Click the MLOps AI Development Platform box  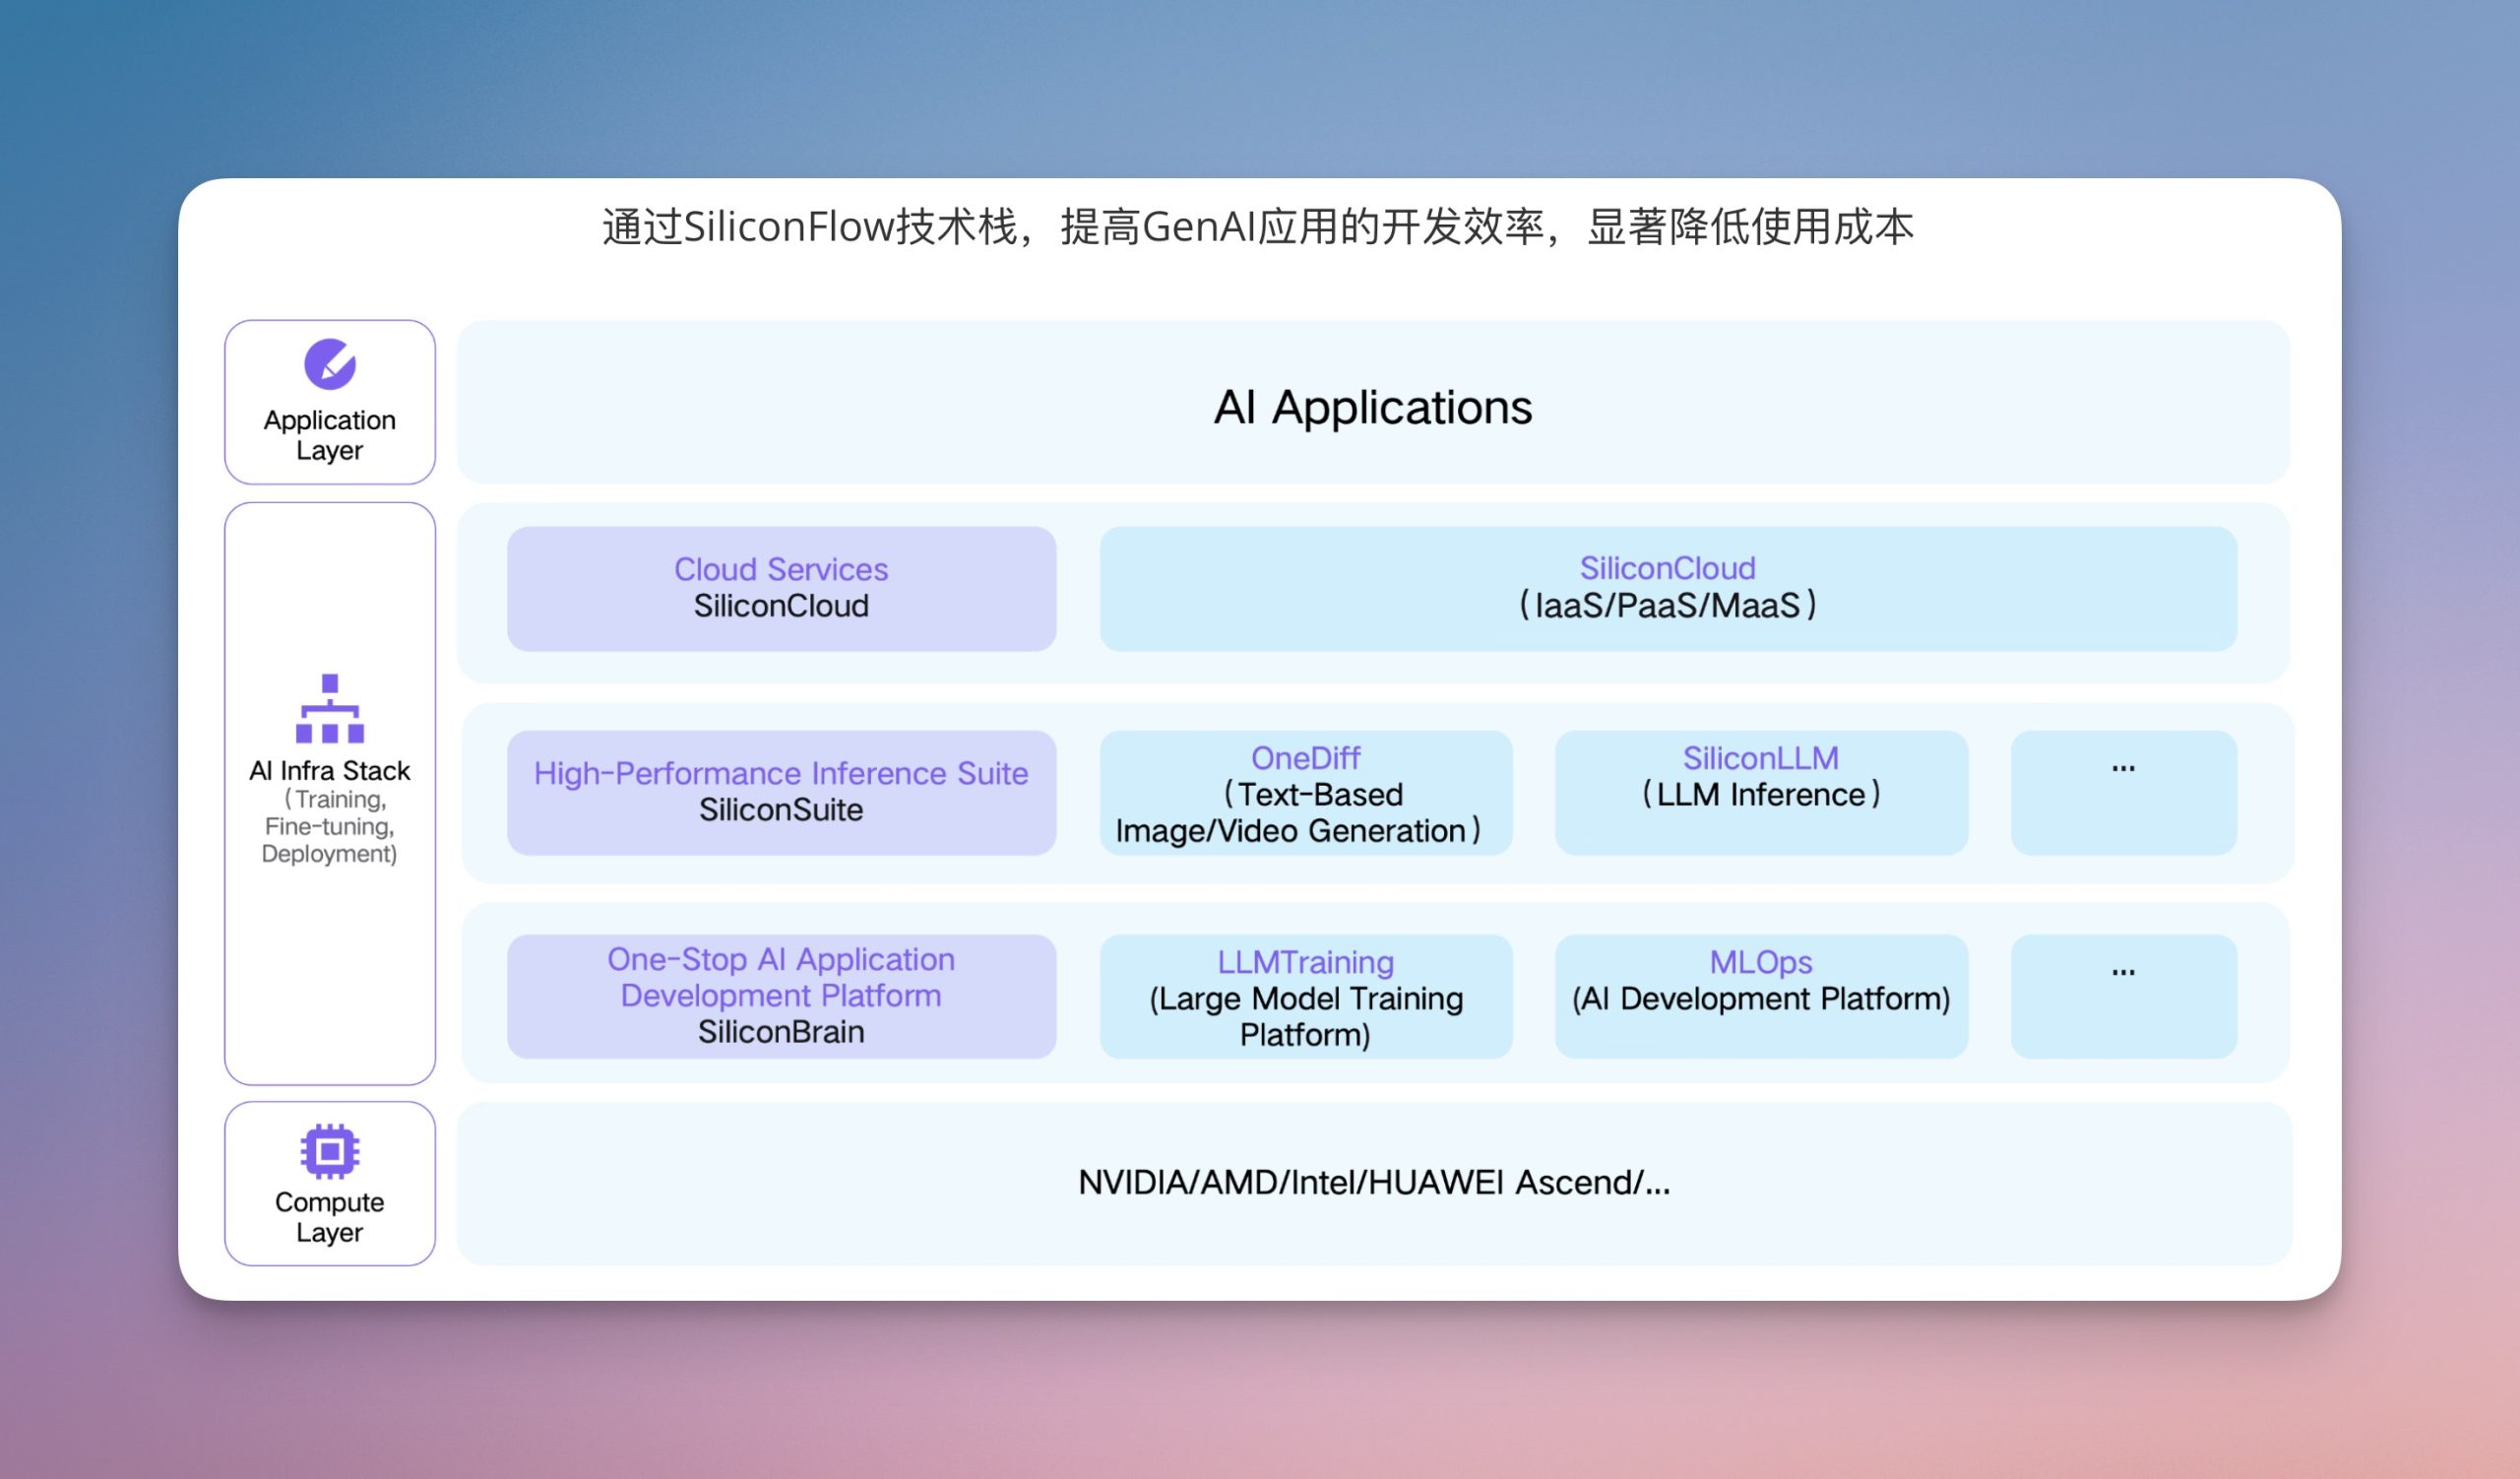(1761, 997)
